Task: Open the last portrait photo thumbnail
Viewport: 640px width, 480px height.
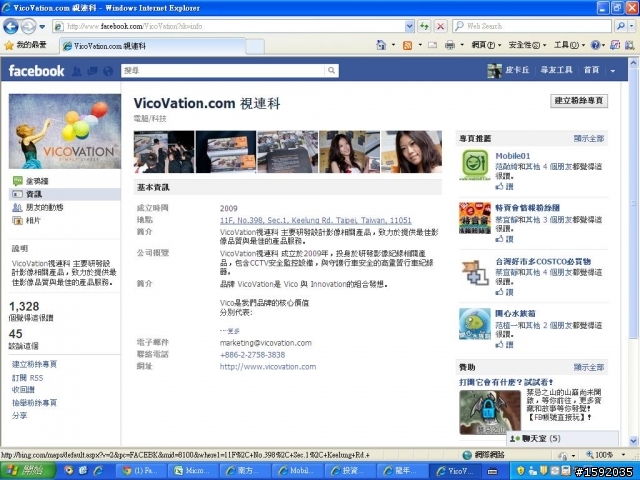Action: pyautogui.click(x=411, y=152)
